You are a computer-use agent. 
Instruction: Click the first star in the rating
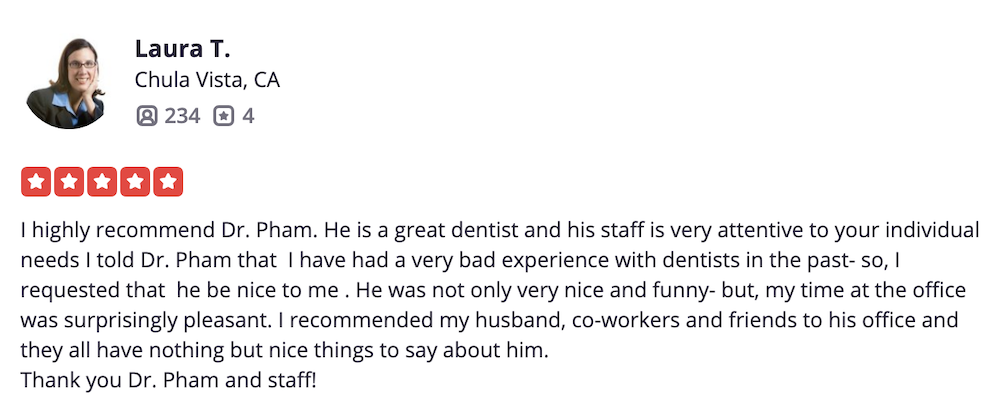coord(36,182)
